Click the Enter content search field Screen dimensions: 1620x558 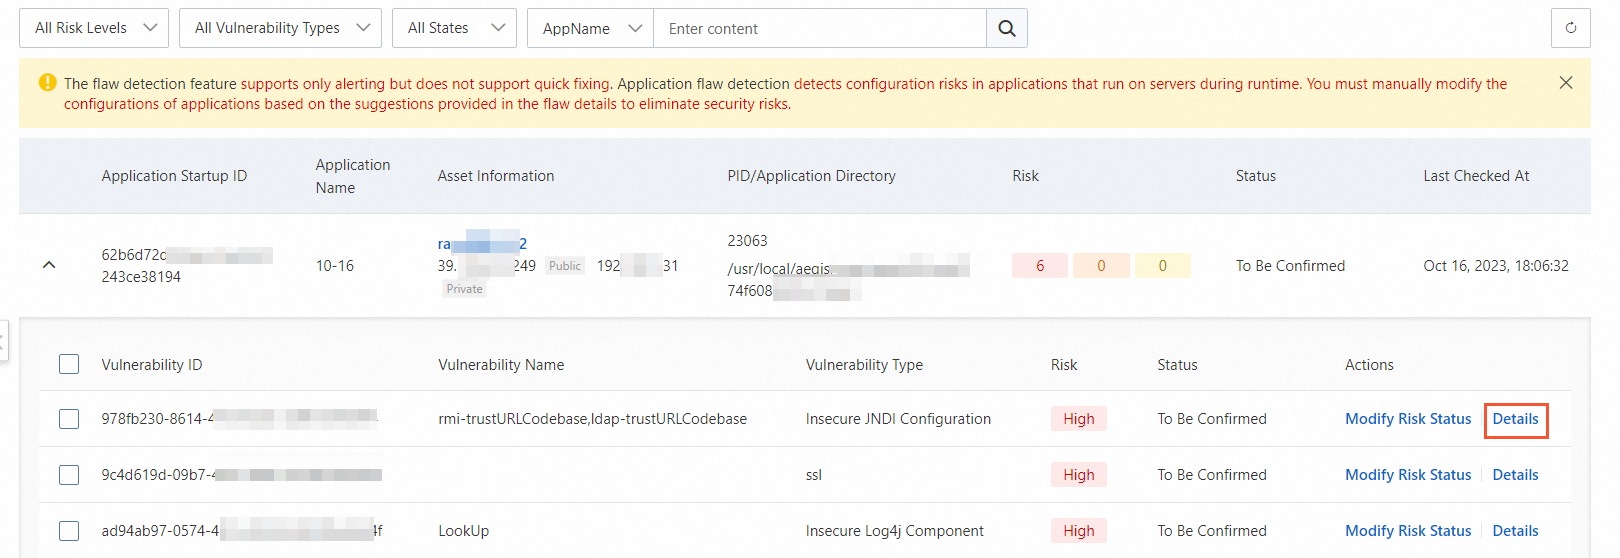click(819, 29)
